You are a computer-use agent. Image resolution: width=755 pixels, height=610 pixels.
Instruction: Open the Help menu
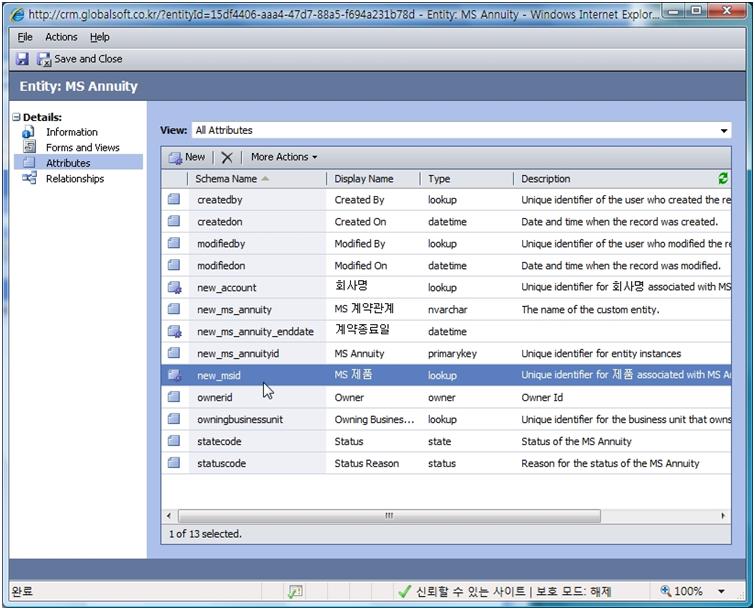pos(100,37)
